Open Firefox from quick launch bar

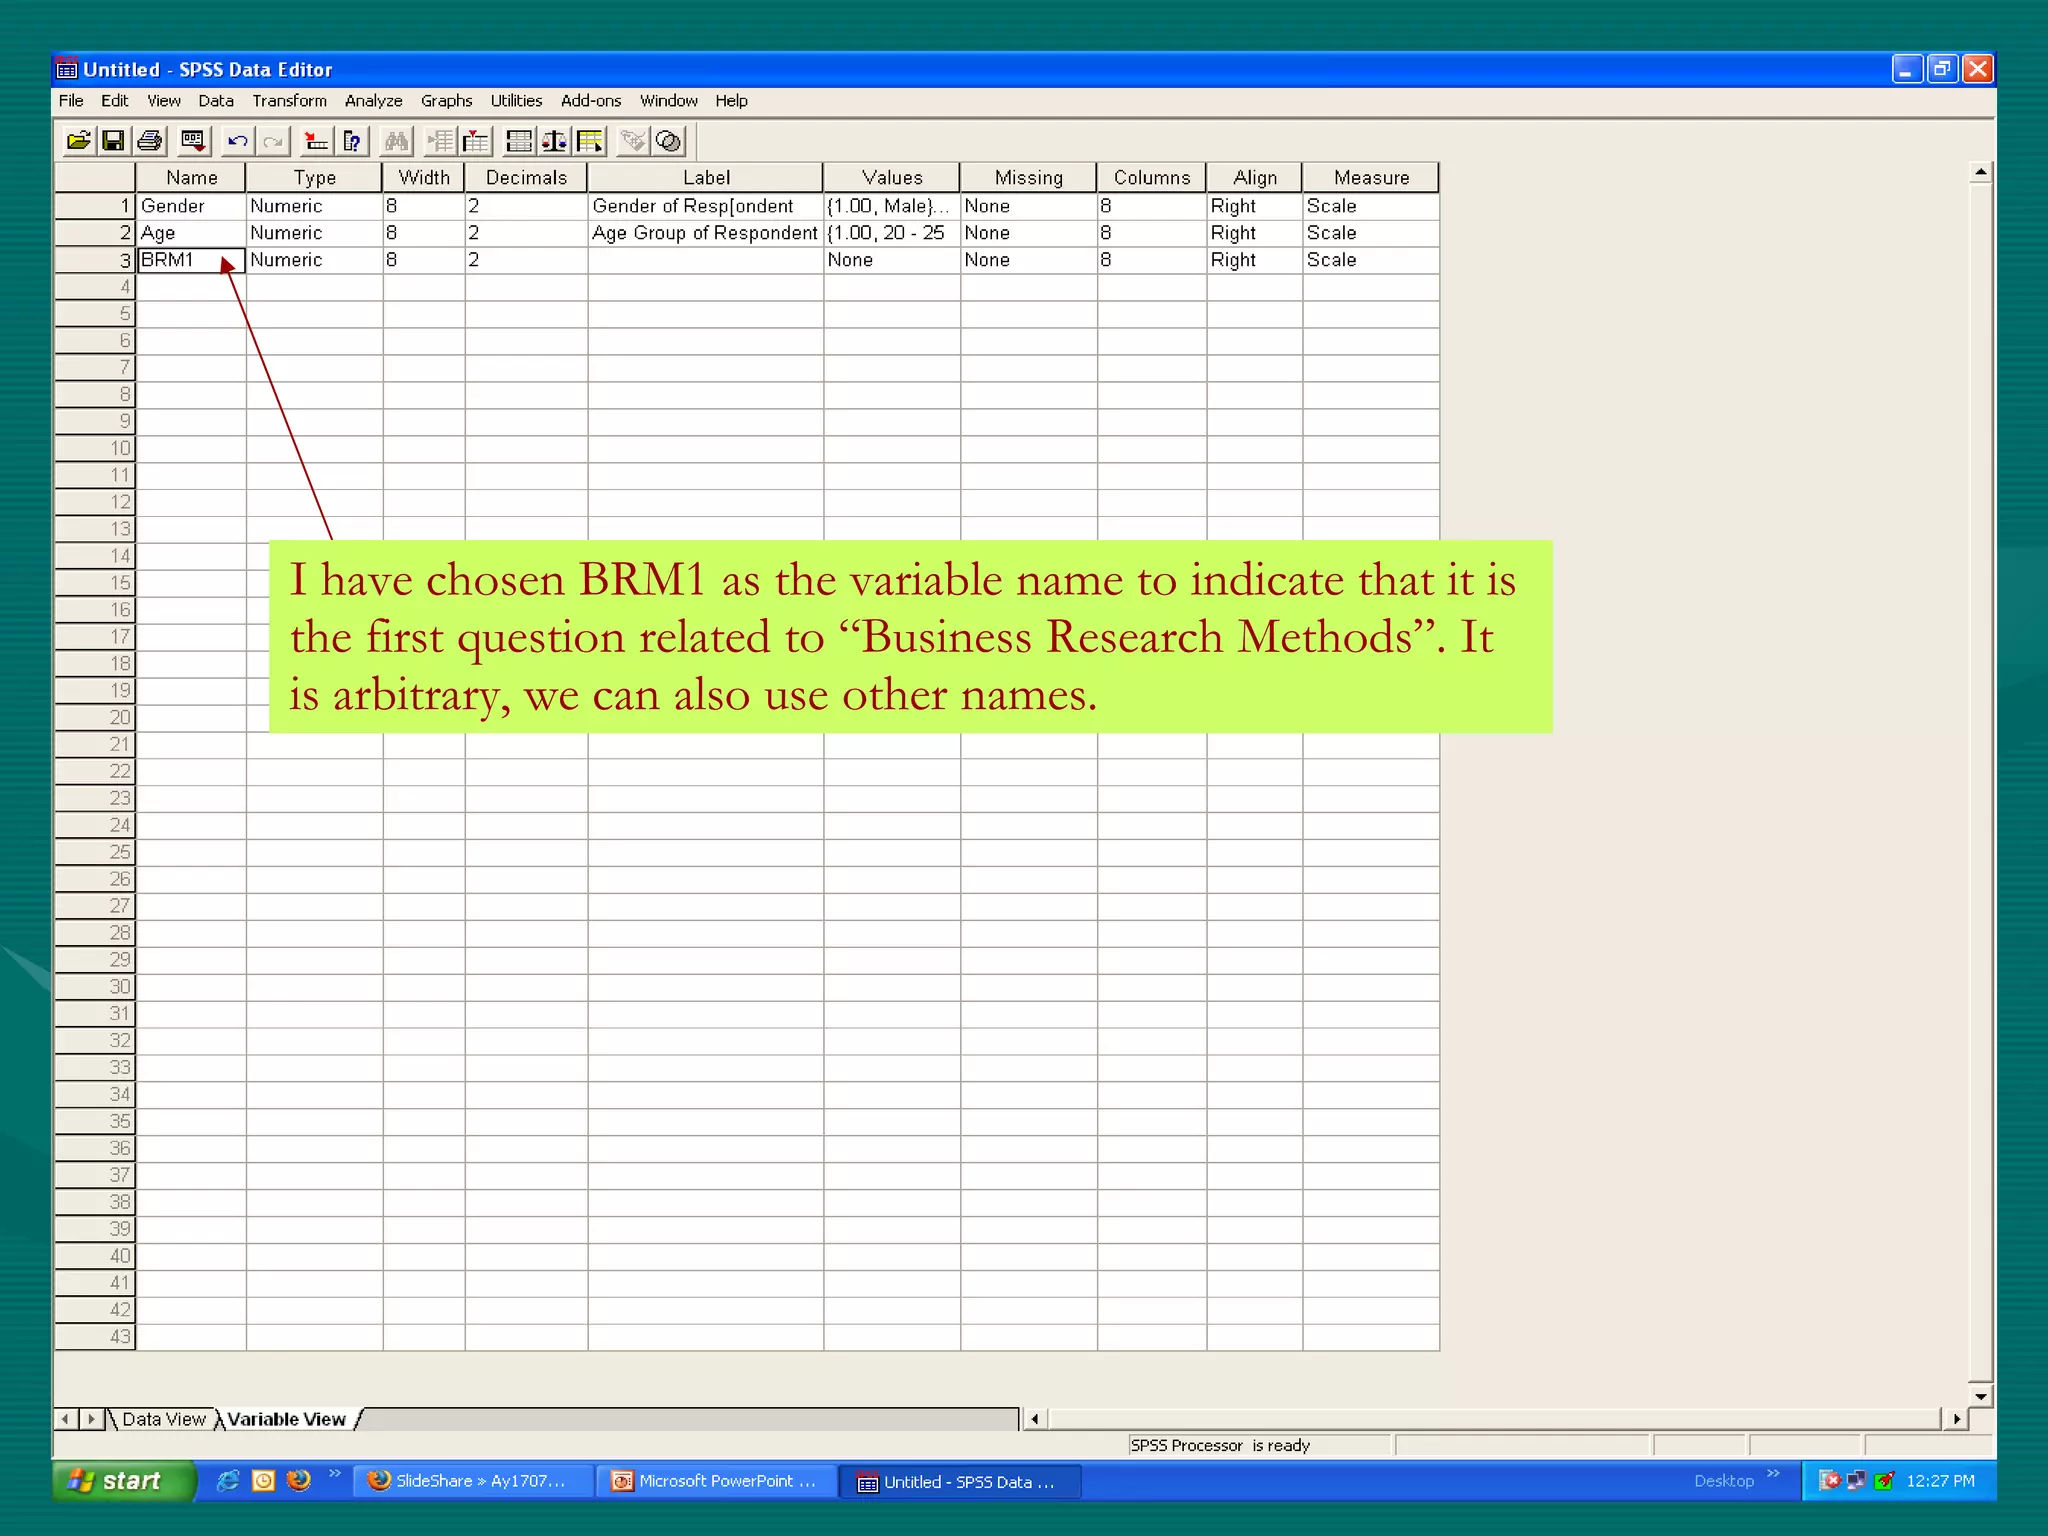pos(298,1480)
